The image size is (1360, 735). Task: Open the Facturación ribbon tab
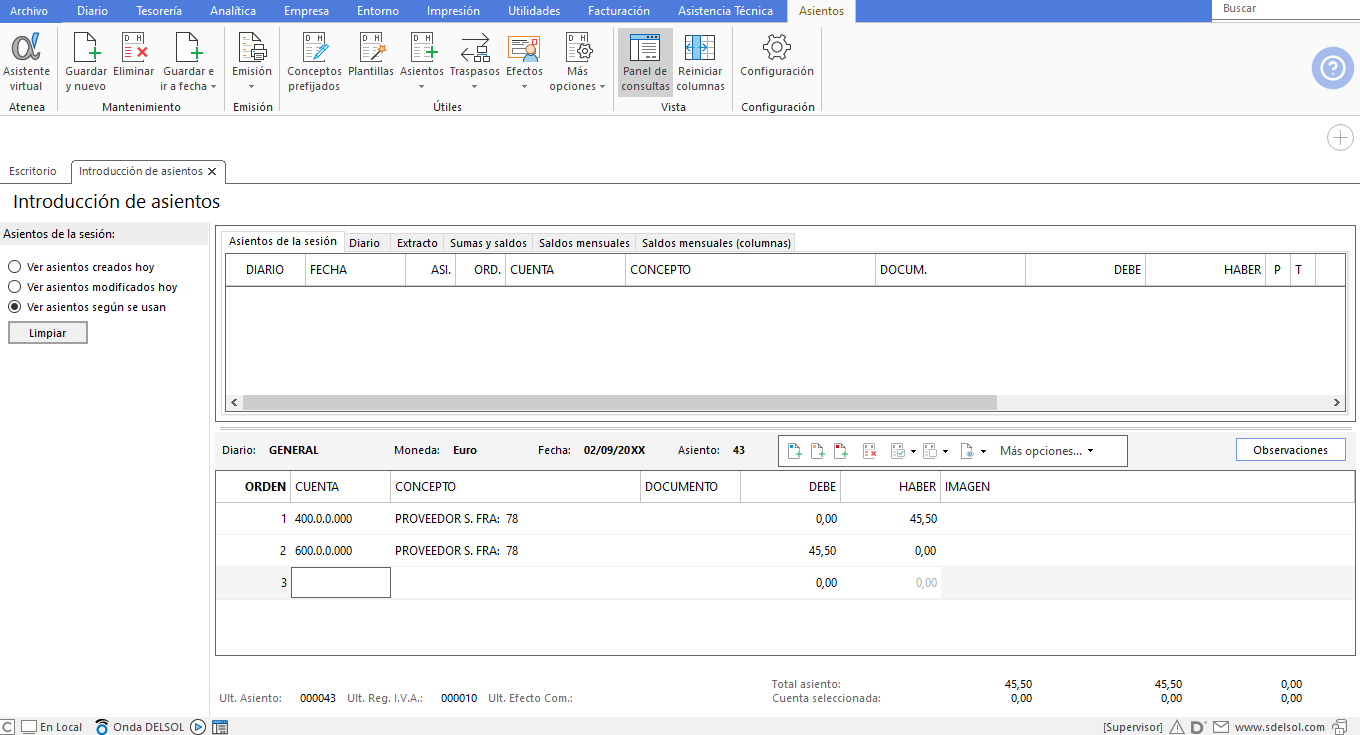point(618,11)
